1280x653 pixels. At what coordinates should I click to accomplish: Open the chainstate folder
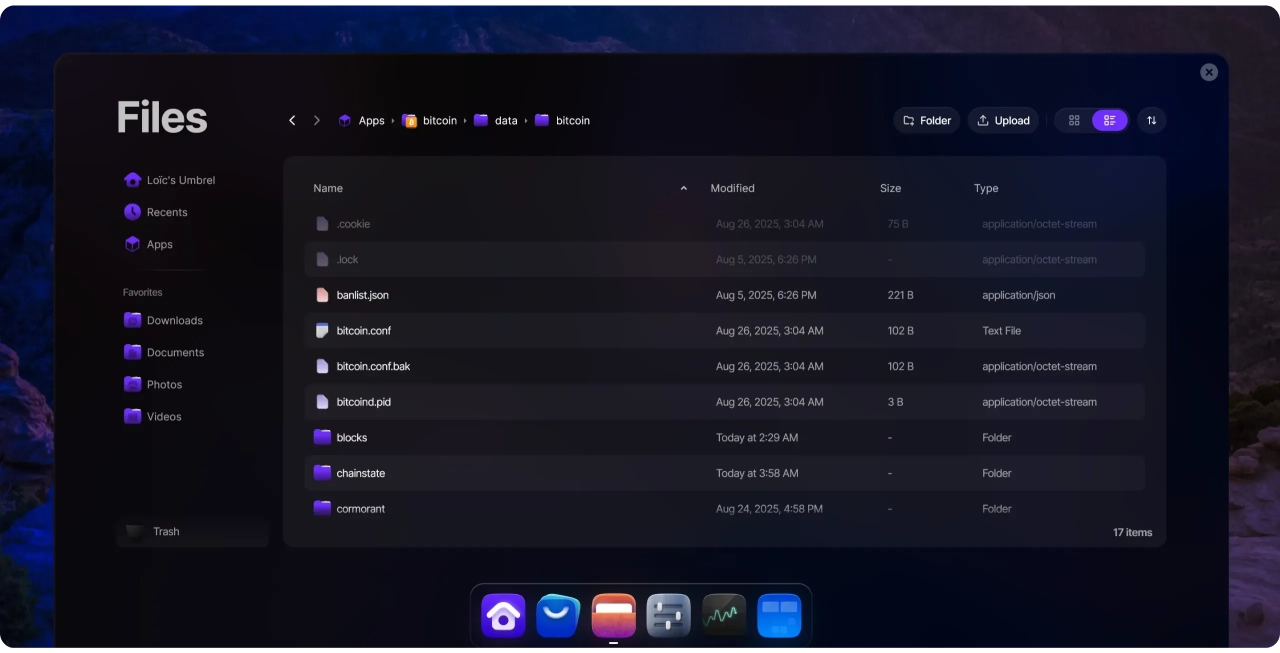coord(360,473)
